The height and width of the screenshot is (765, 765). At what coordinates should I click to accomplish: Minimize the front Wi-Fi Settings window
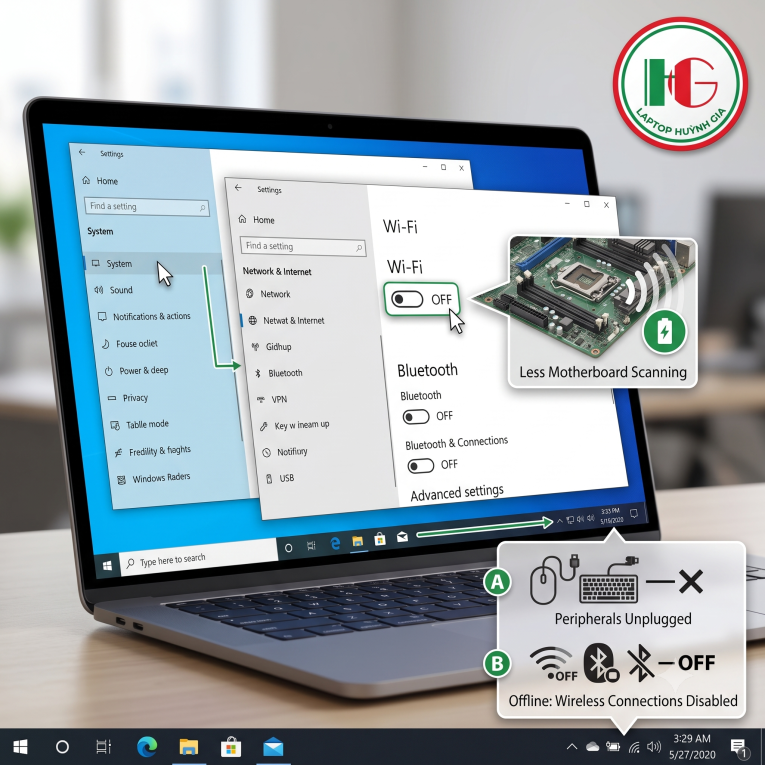click(567, 203)
